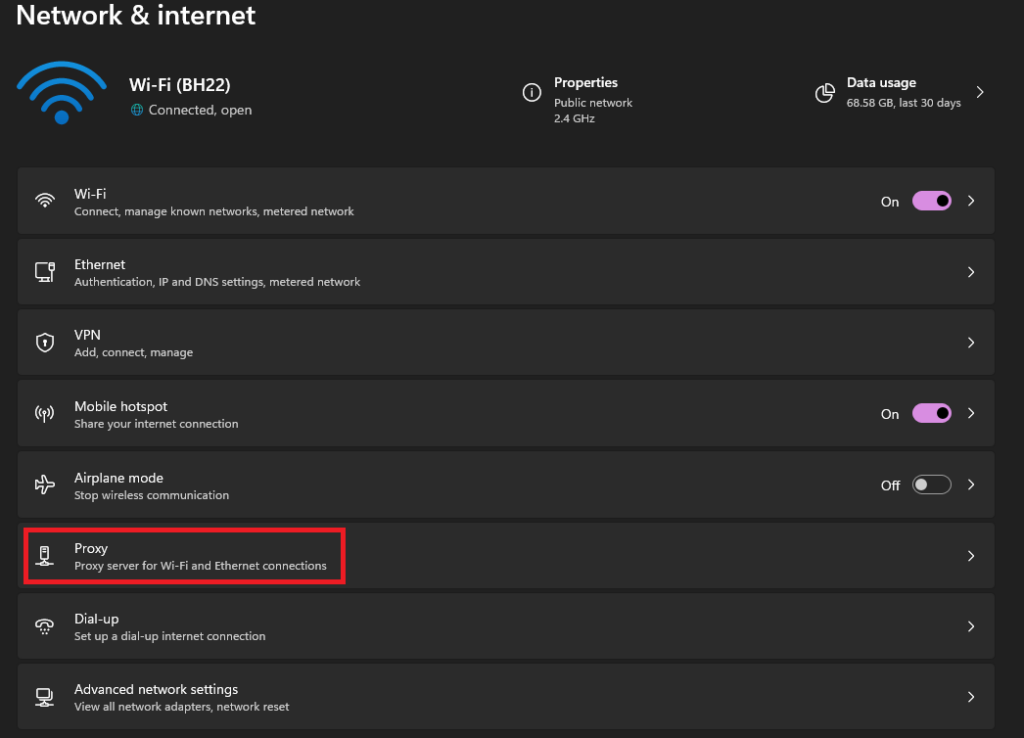Open the Dial-up settings label
1024x738 pixels.
(x=97, y=619)
